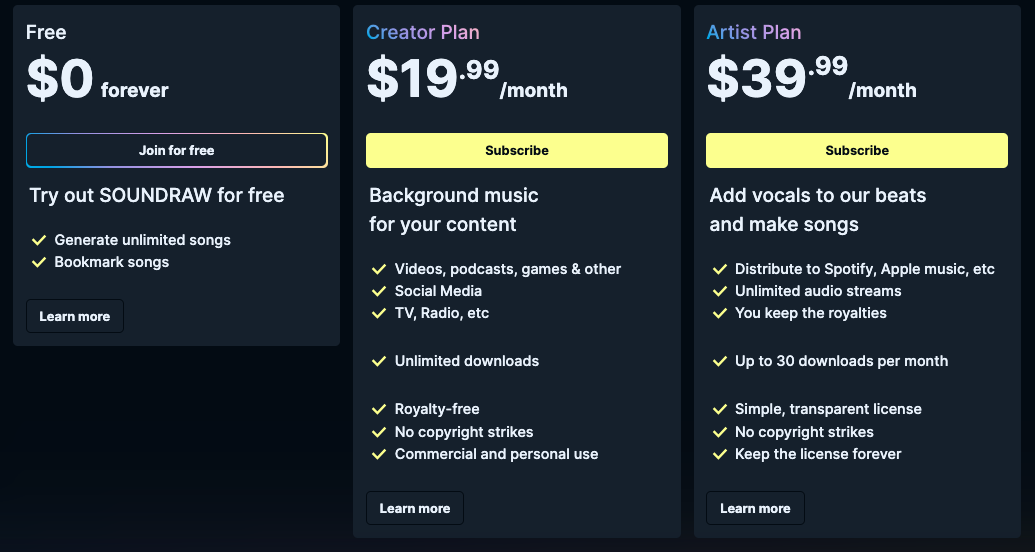This screenshot has height=552, width=1035.
Task: Click the Up to 30 downloads per month text
Action: [841, 361]
